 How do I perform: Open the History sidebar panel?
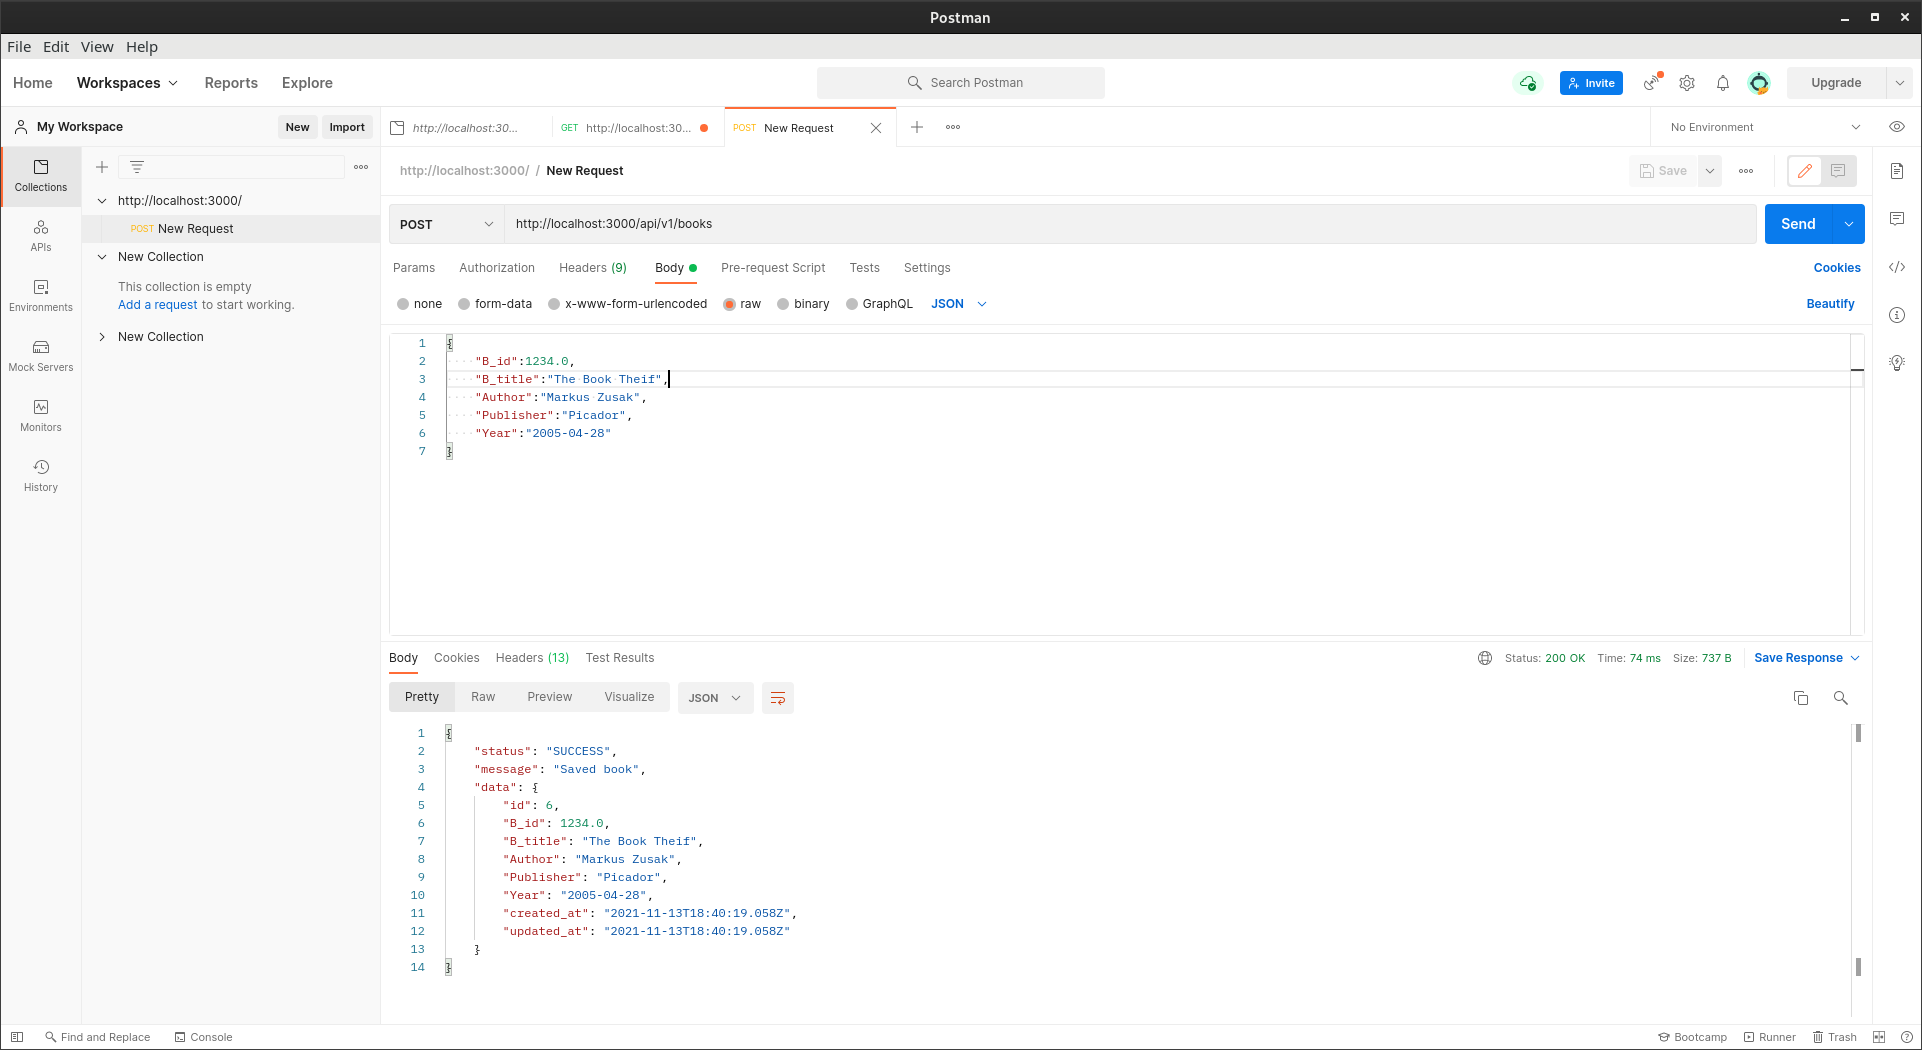click(x=41, y=476)
